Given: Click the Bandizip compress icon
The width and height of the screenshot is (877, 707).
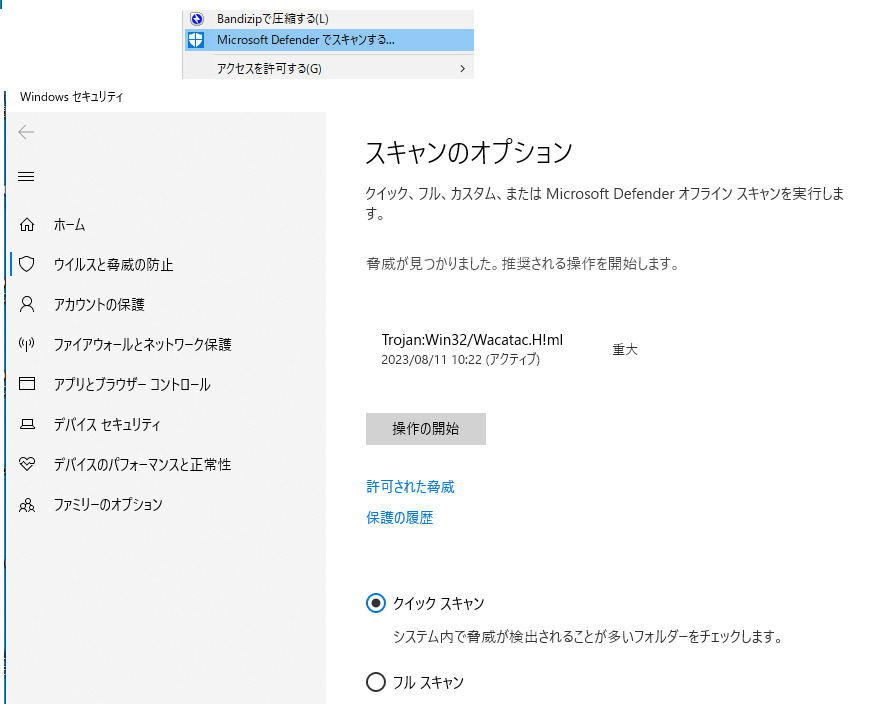Looking at the screenshot, I should (x=196, y=19).
